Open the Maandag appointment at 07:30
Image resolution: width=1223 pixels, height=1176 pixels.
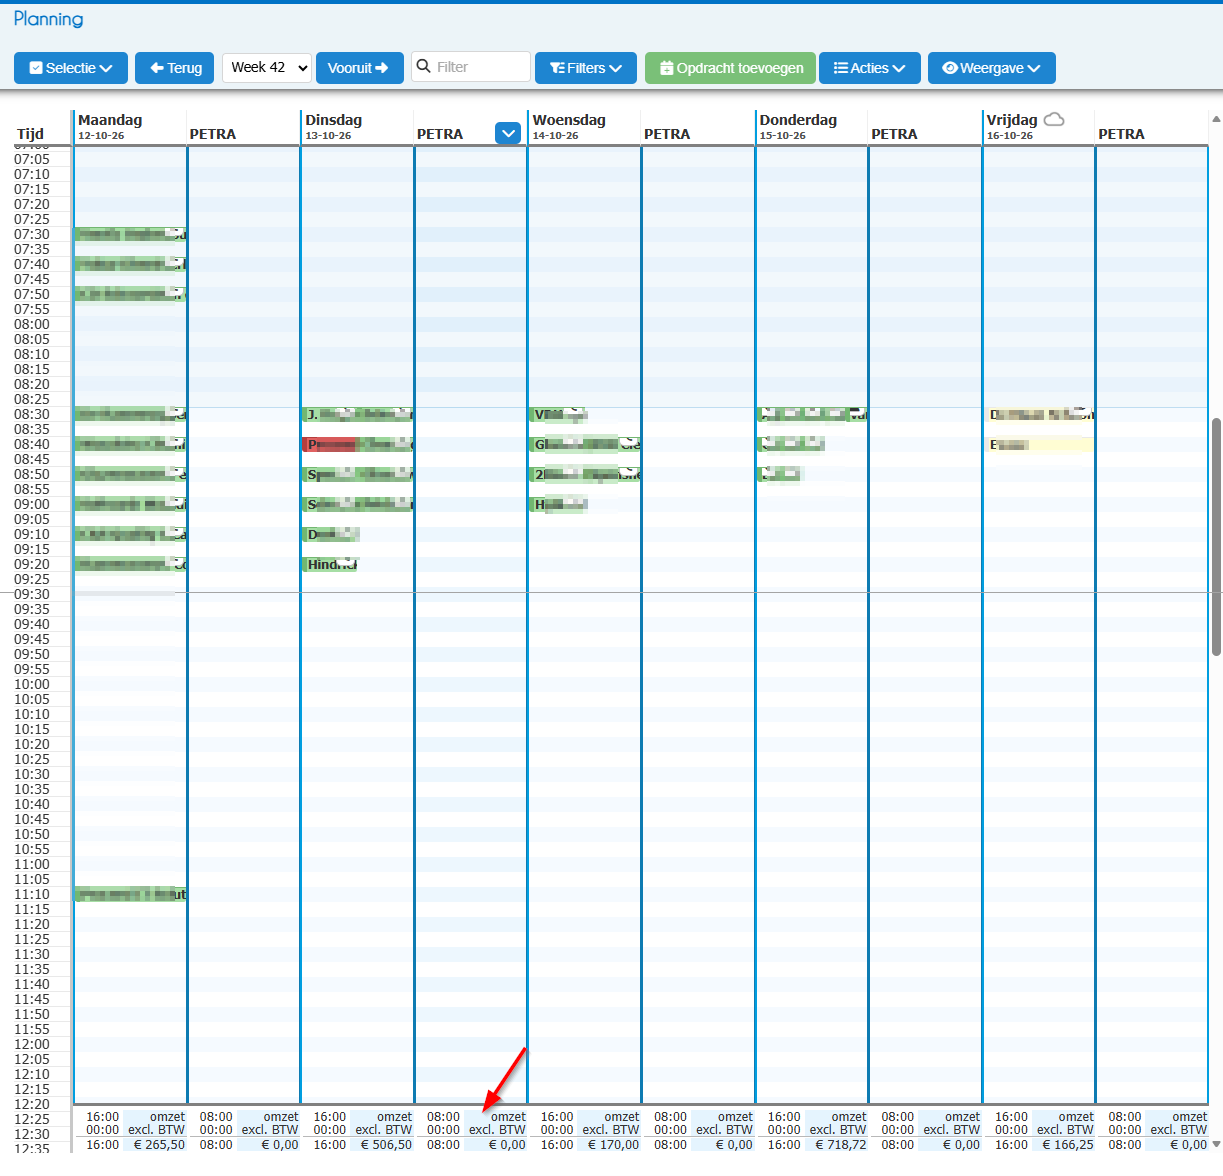[131, 234]
